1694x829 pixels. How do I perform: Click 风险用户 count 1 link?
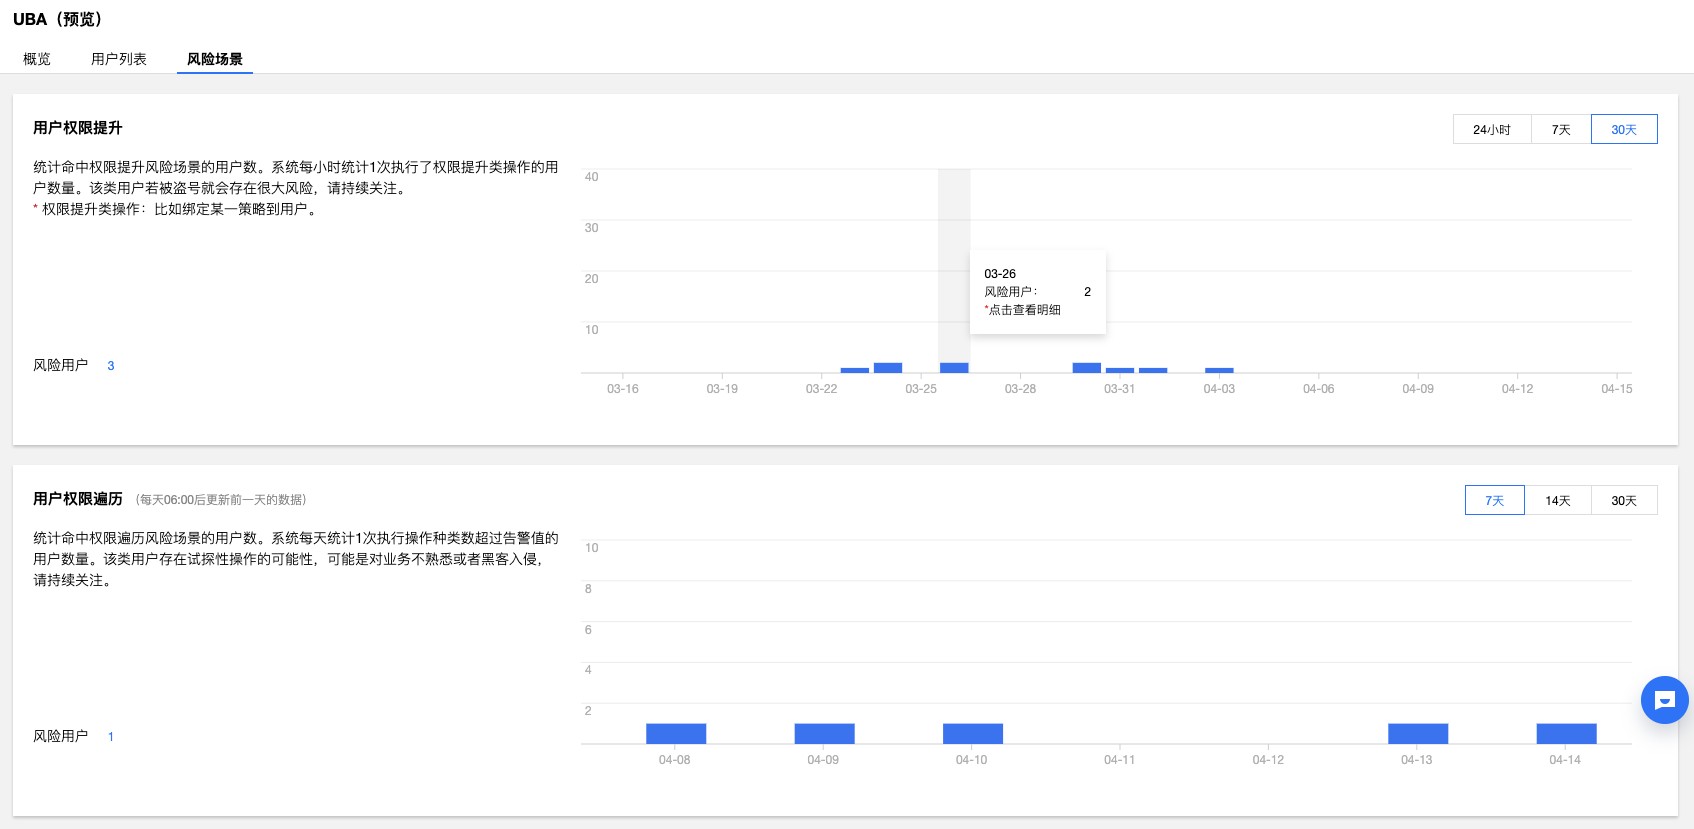(111, 737)
